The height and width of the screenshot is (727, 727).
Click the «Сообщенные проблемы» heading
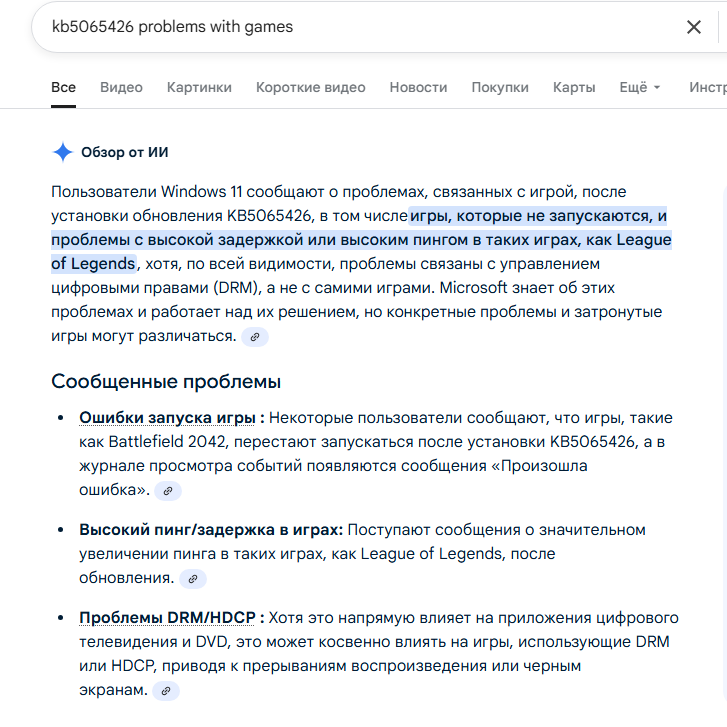166,381
